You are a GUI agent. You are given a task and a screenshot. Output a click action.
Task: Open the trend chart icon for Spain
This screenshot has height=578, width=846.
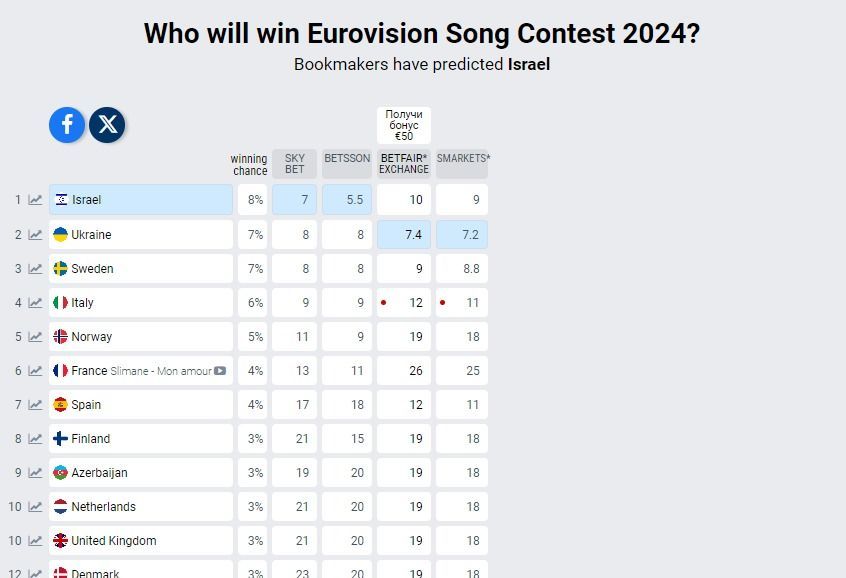tap(35, 405)
